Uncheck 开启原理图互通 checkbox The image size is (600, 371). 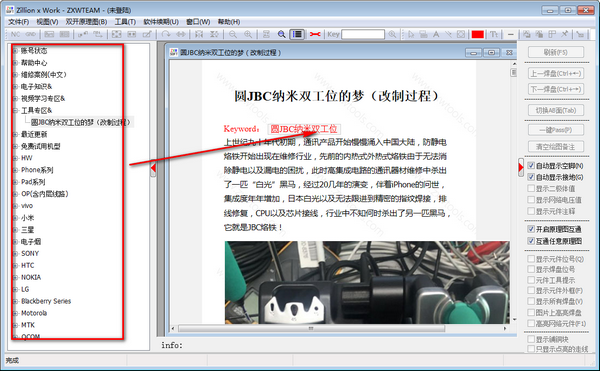tap(531, 229)
